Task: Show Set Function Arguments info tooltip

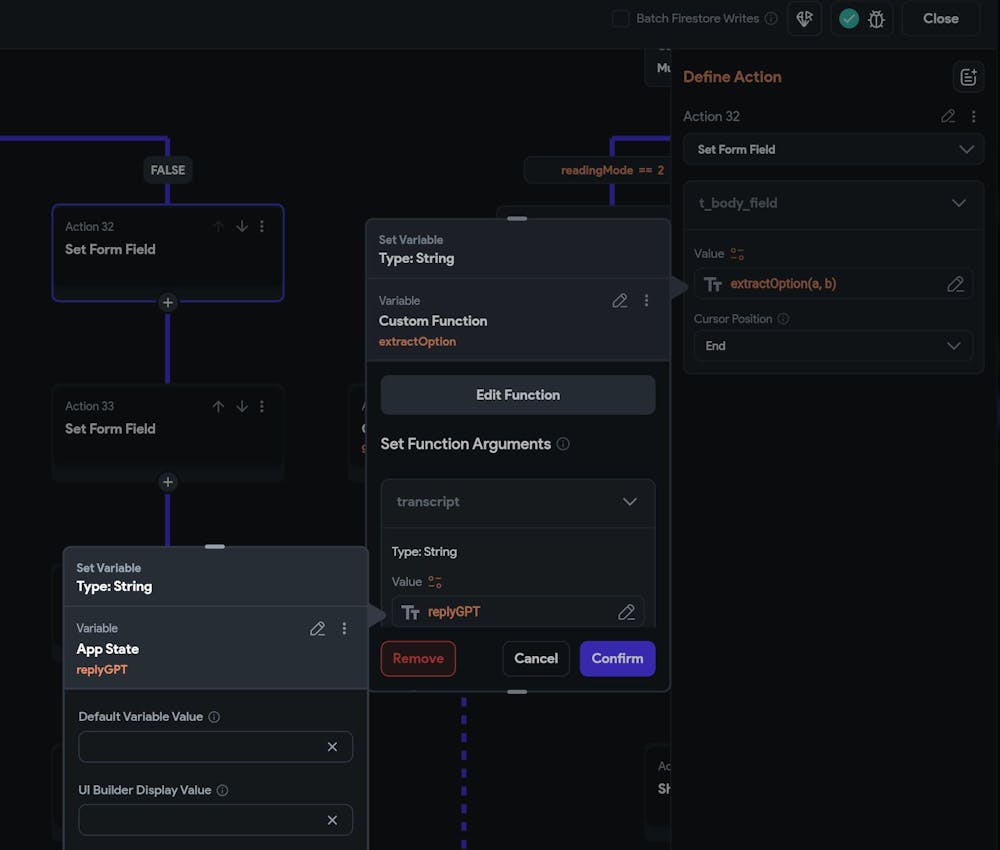Action: (563, 444)
